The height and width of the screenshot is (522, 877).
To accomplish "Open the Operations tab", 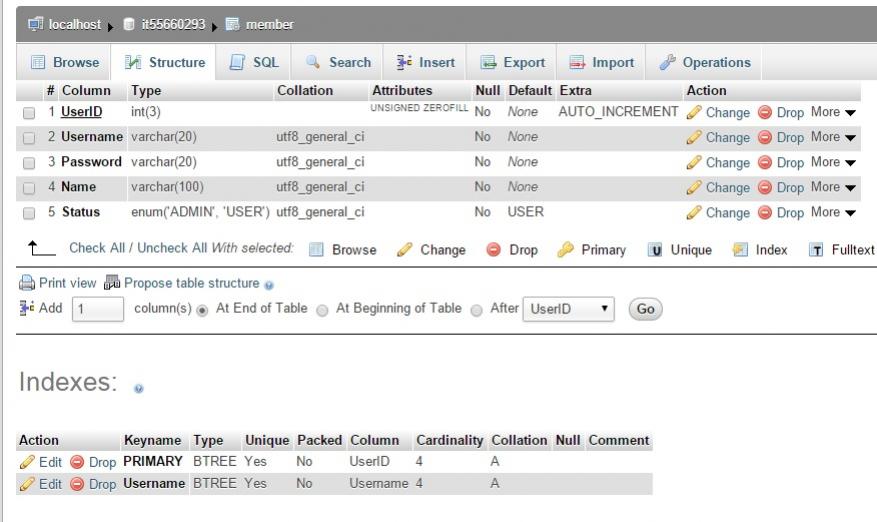I will tap(705, 62).
